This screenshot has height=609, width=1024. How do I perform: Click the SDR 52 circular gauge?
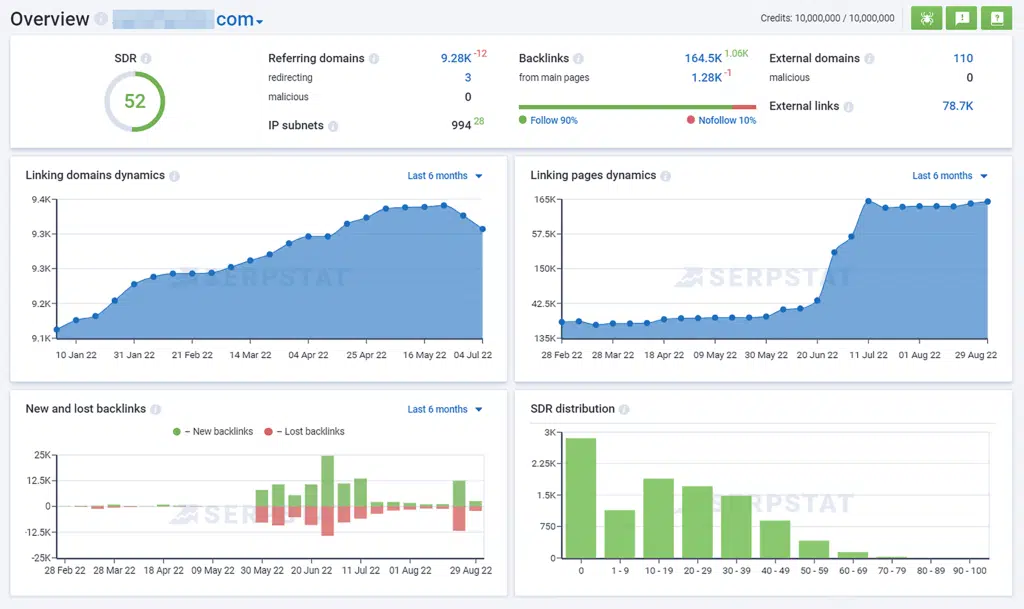[x=135, y=101]
